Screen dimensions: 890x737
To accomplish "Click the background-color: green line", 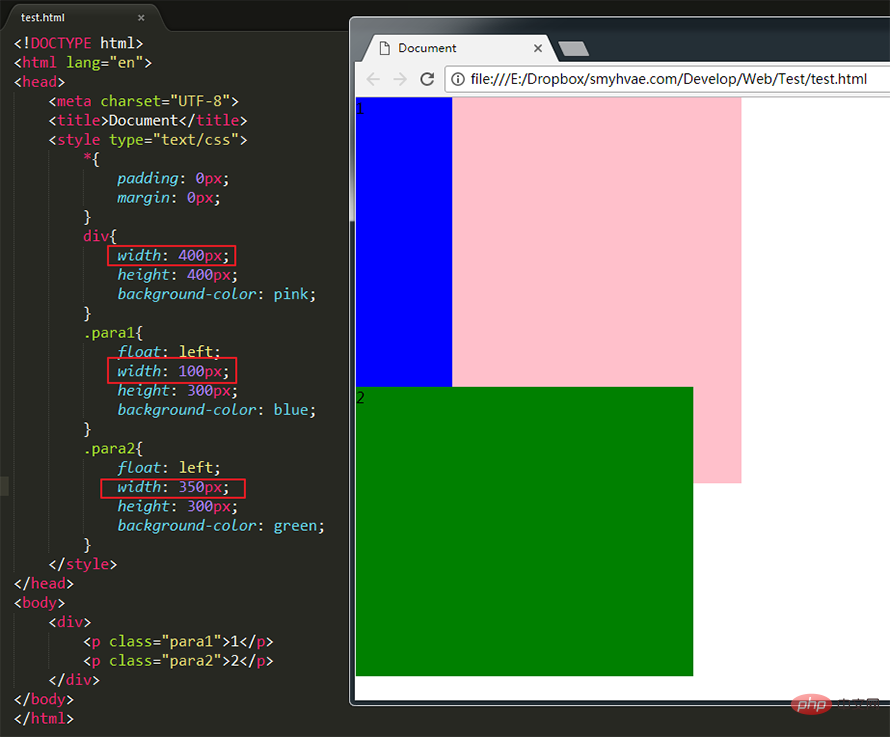I will (221, 526).
